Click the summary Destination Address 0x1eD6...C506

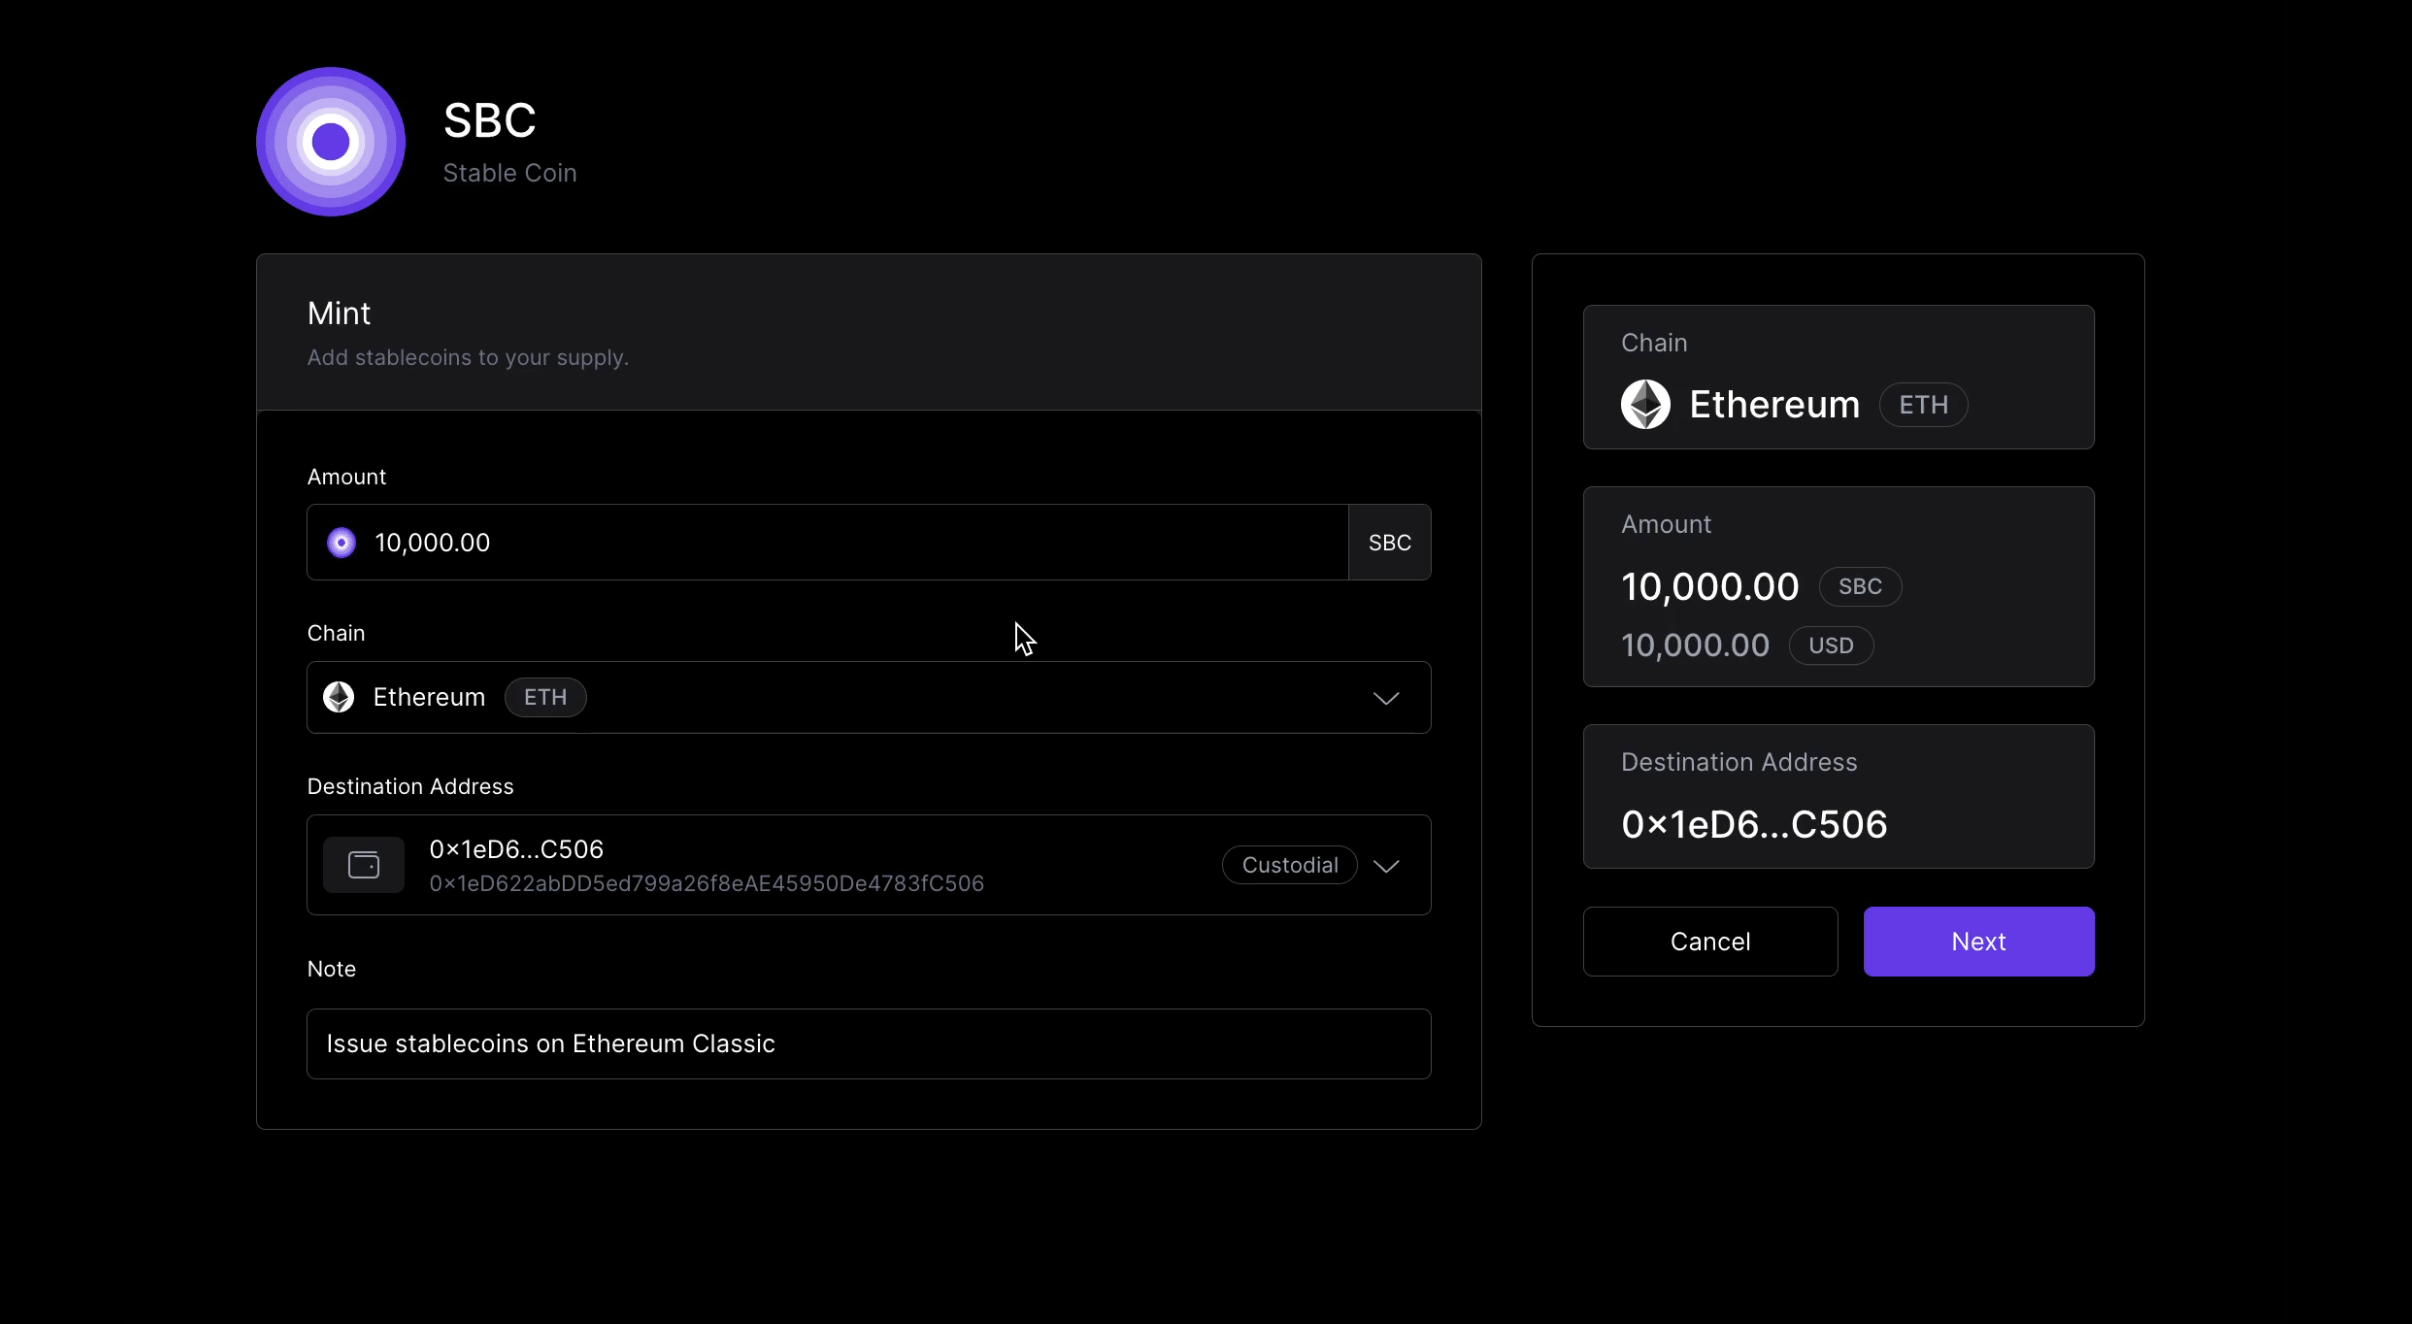1753,825
